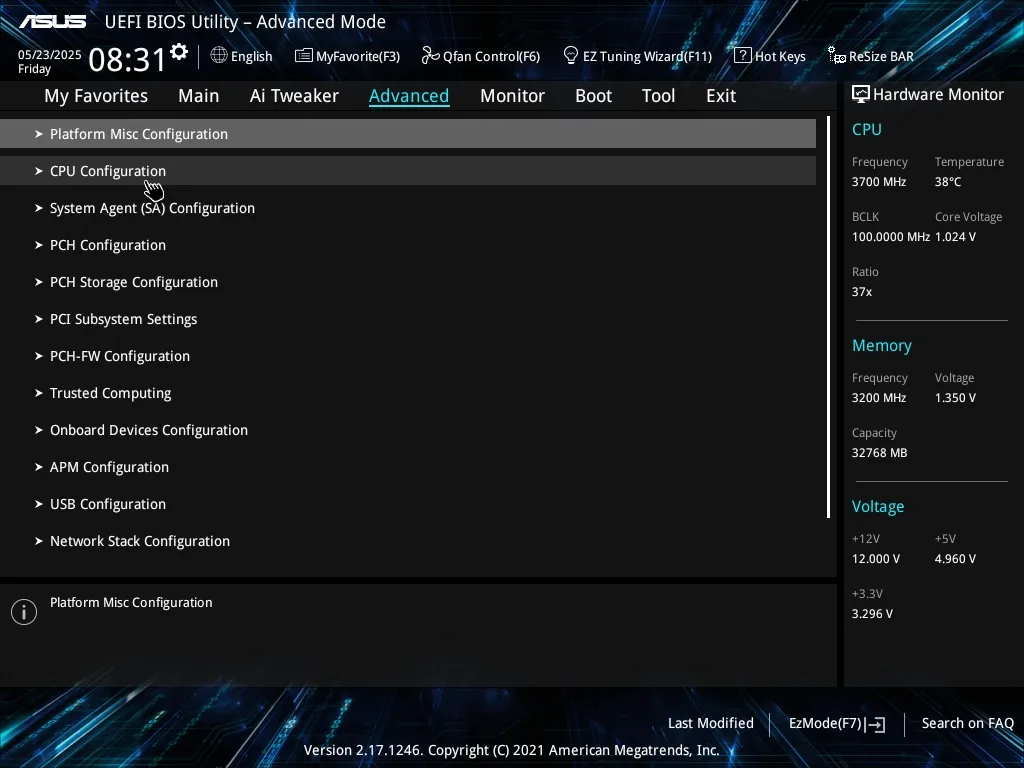
Task: Click +3.3V reading 3.296 V
Action: coord(872,614)
